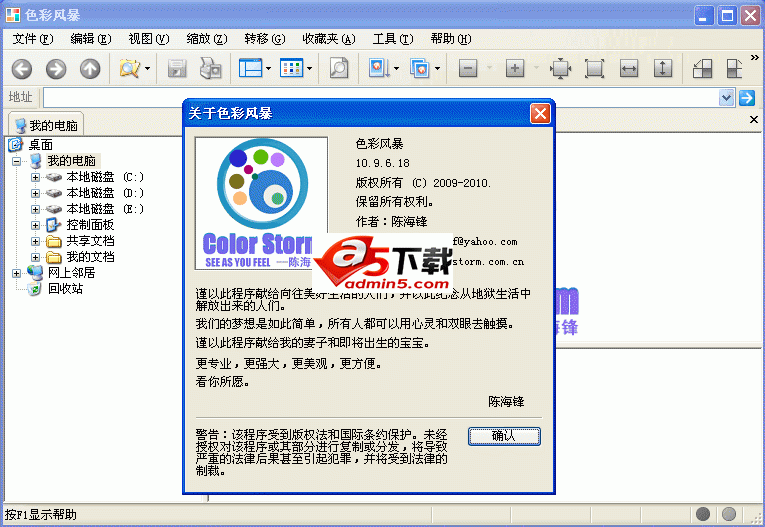
Task: Expand the 控制面板 node
Action: [35, 225]
